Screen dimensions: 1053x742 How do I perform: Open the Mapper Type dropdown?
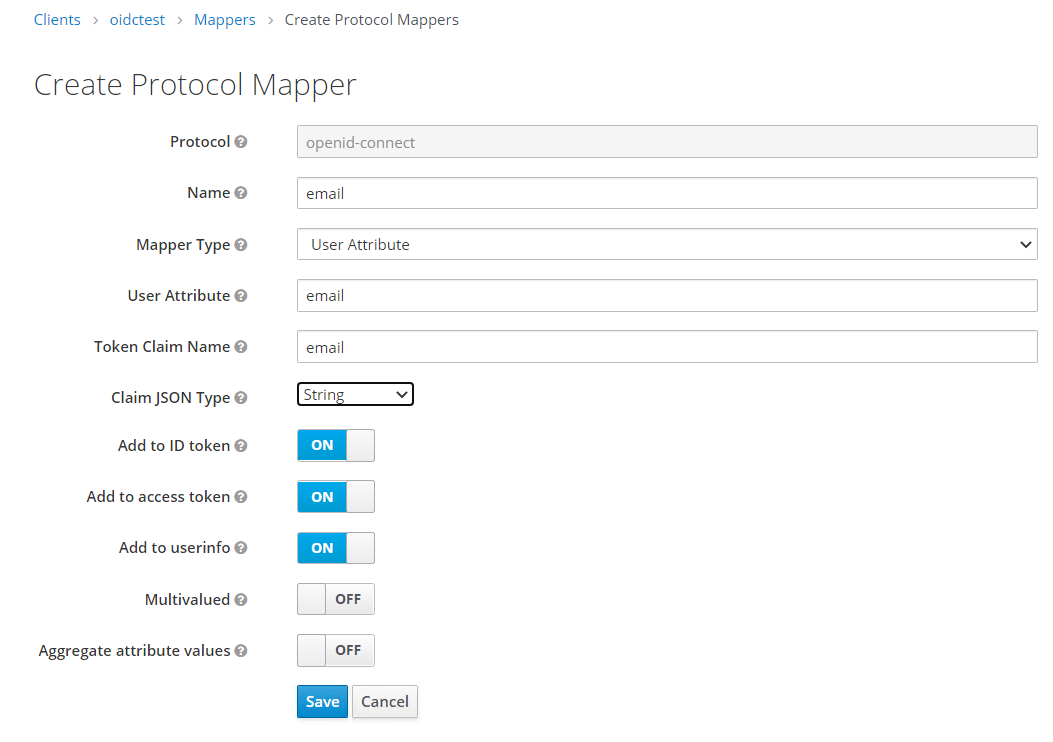point(666,245)
